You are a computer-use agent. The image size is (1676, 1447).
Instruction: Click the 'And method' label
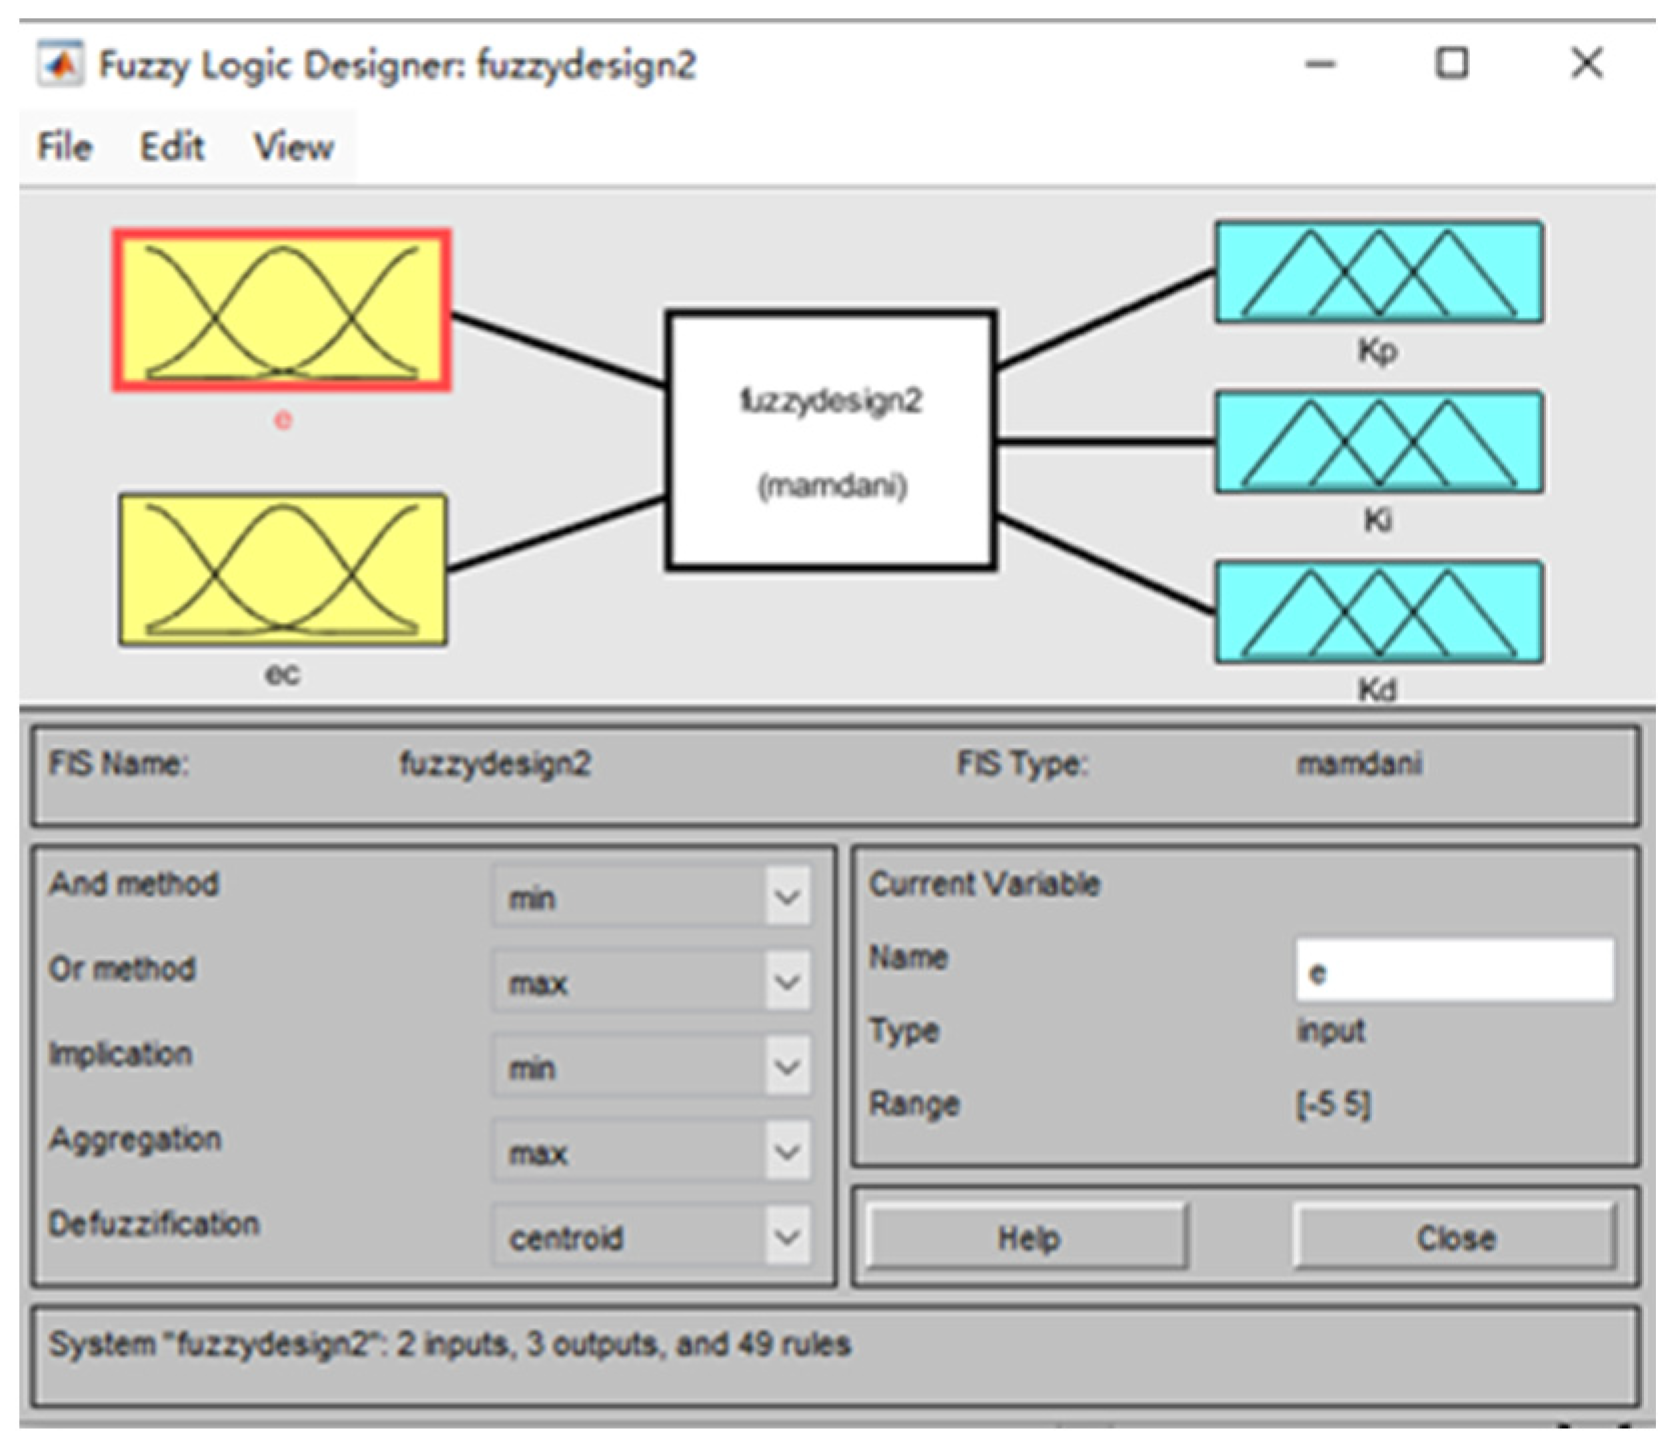coord(134,884)
